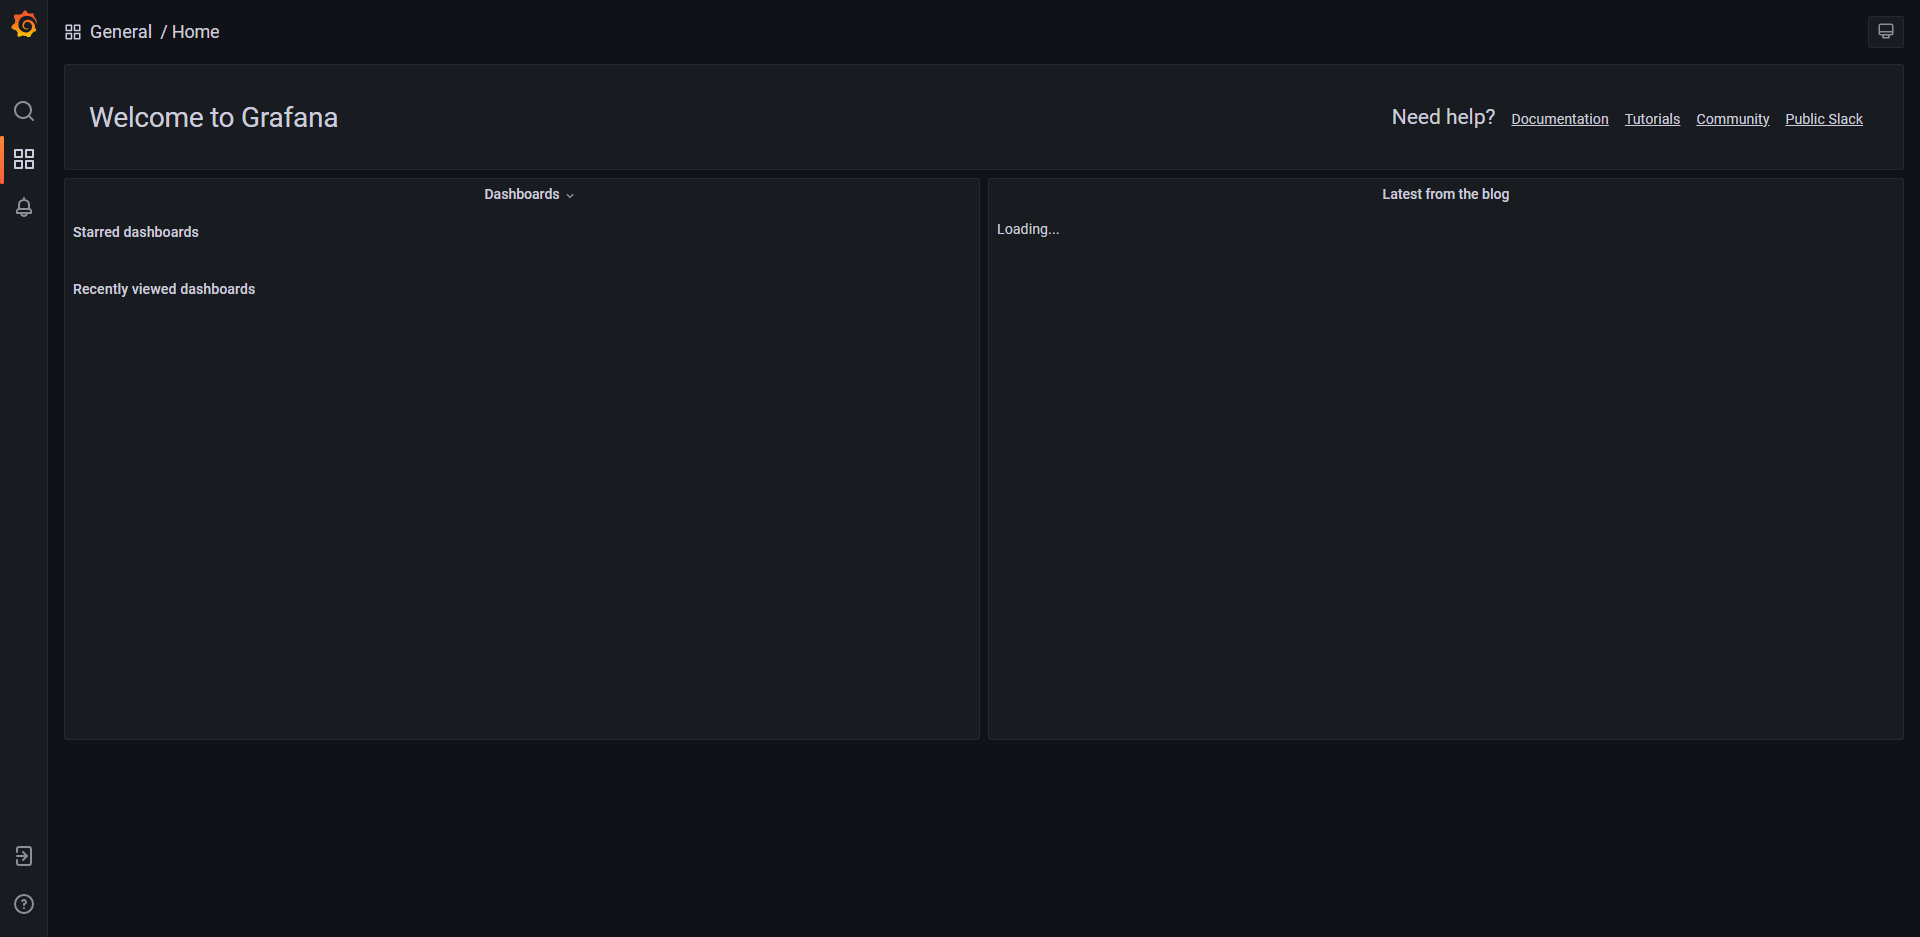Open the Tutorials link
1920x937 pixels.
tap(1652, 119)
